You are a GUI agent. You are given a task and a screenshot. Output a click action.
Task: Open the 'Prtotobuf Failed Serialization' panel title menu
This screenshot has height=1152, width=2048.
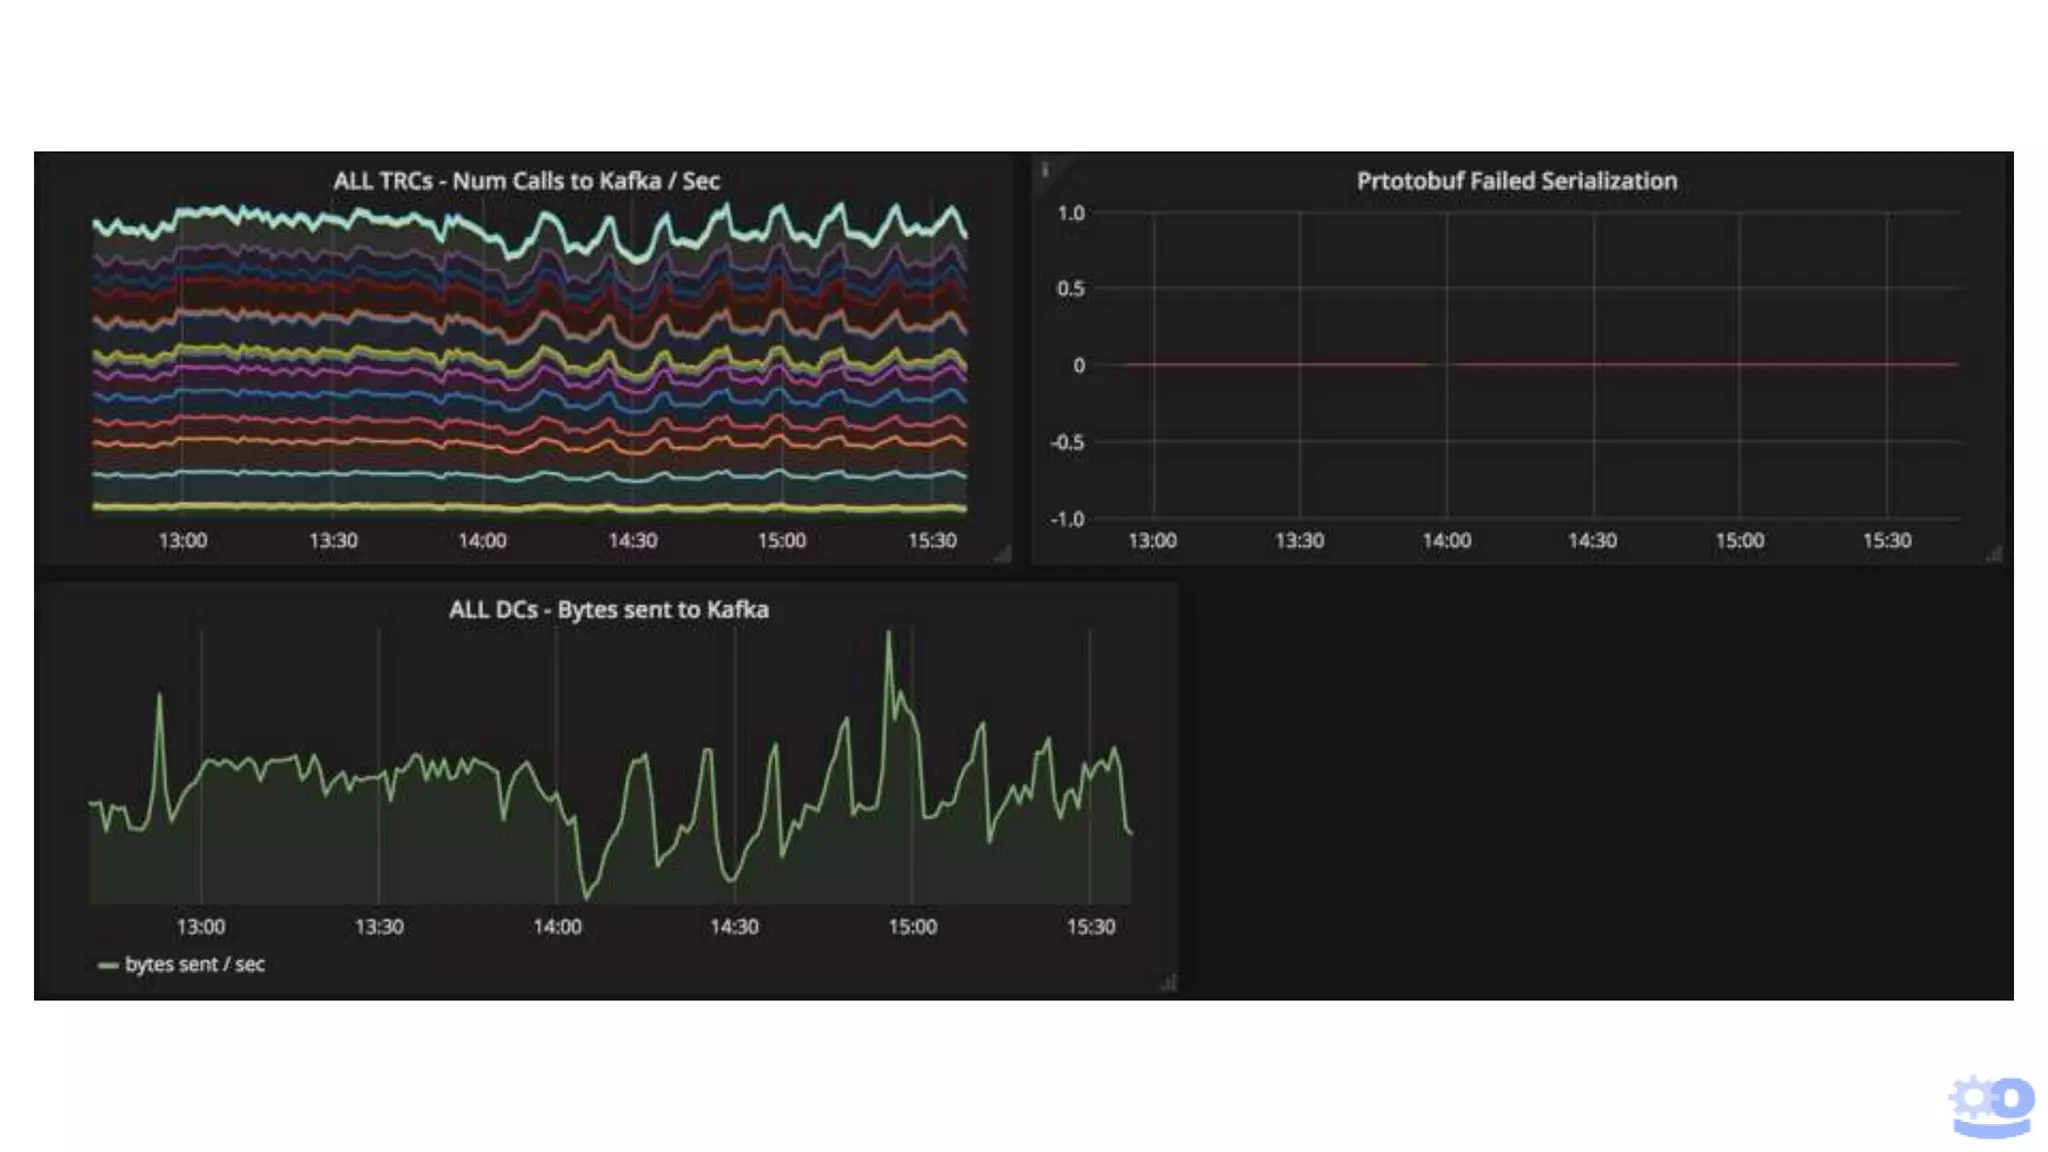click(1516, 181)
